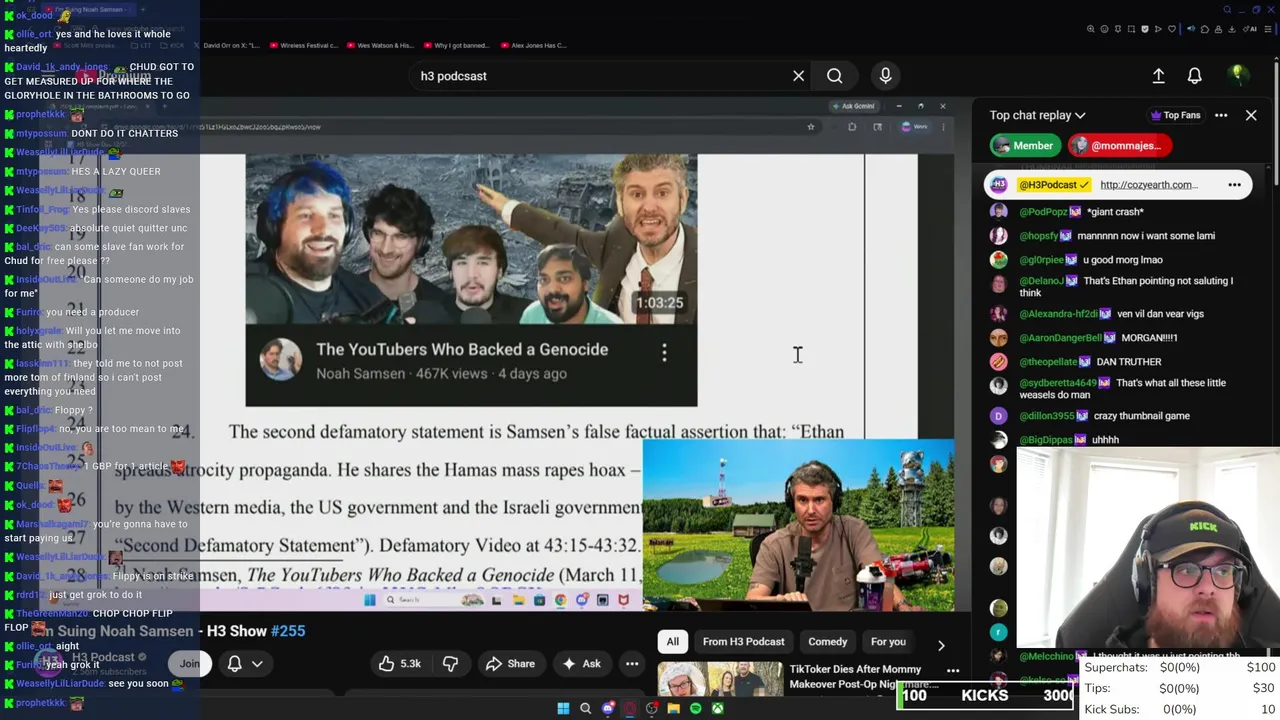1280x720 pixels.
Task: Click the browser window search icon top right
Action: (x=1227, y=10)
